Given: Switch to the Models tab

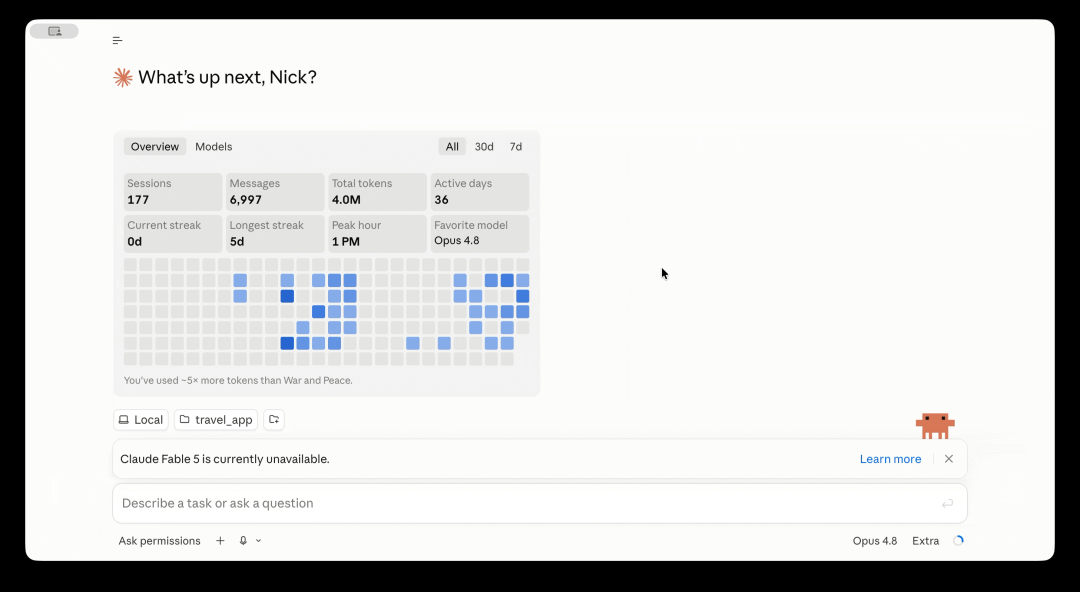Looking at the screenshot, I should point(214,147).
